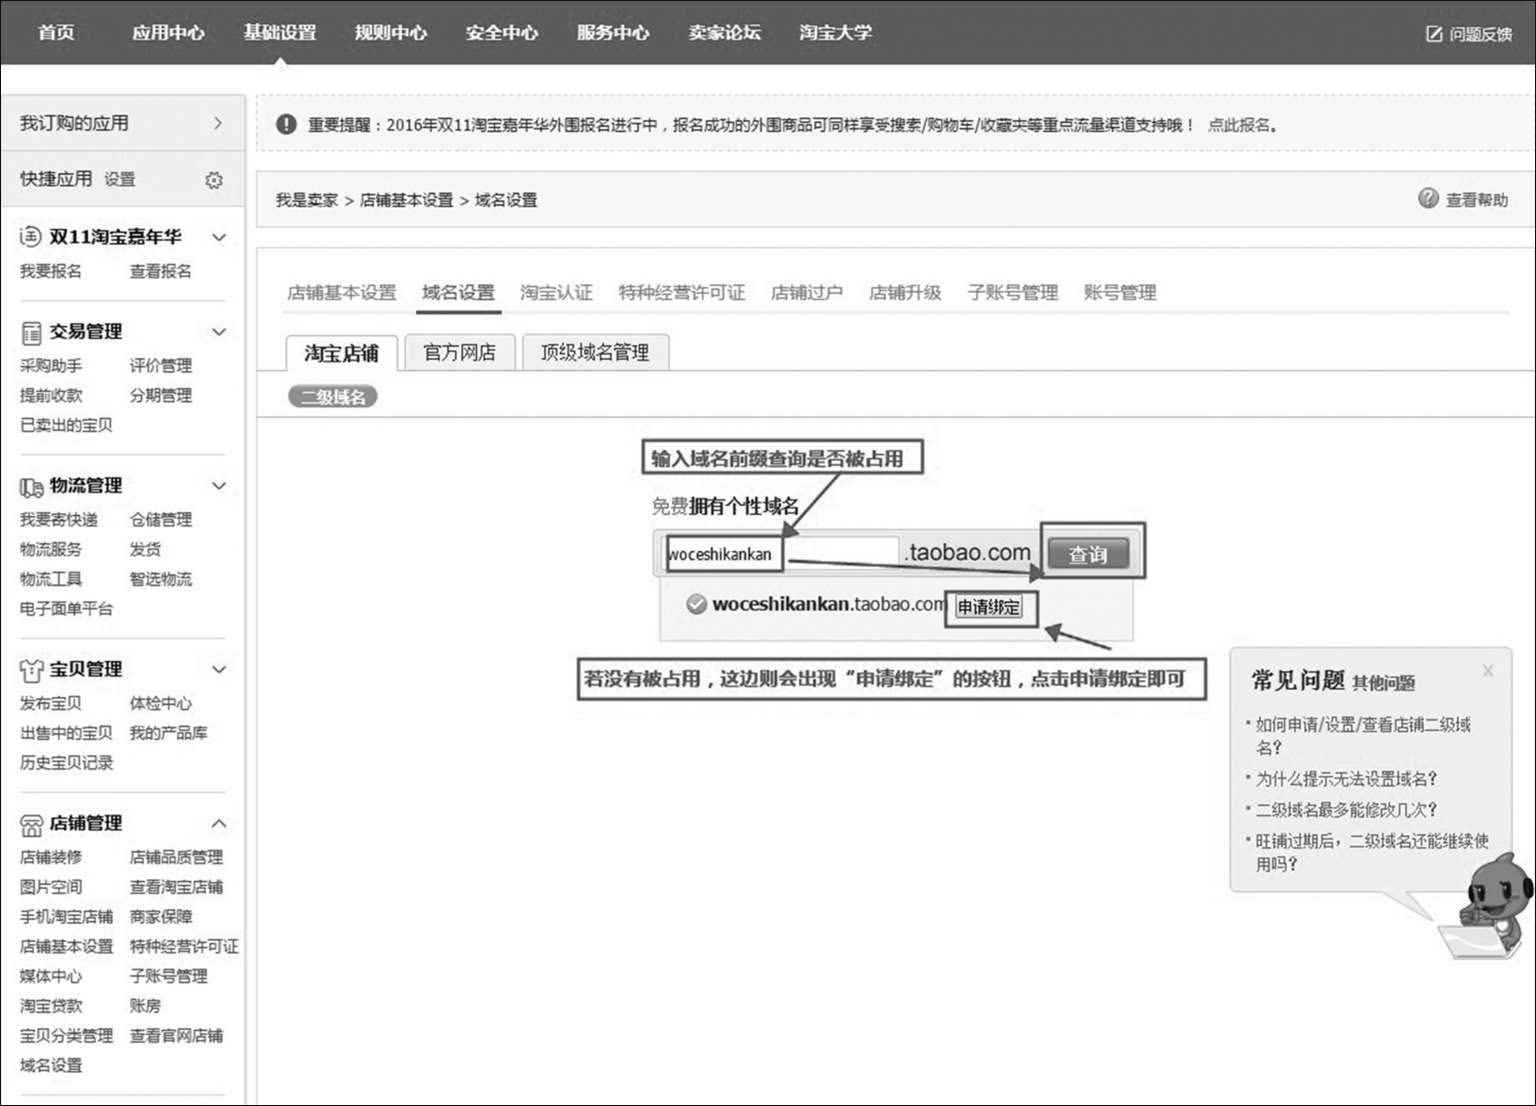Click the 申请绑定 button
Viewport: 1536px width, 1106px height.
989,607
